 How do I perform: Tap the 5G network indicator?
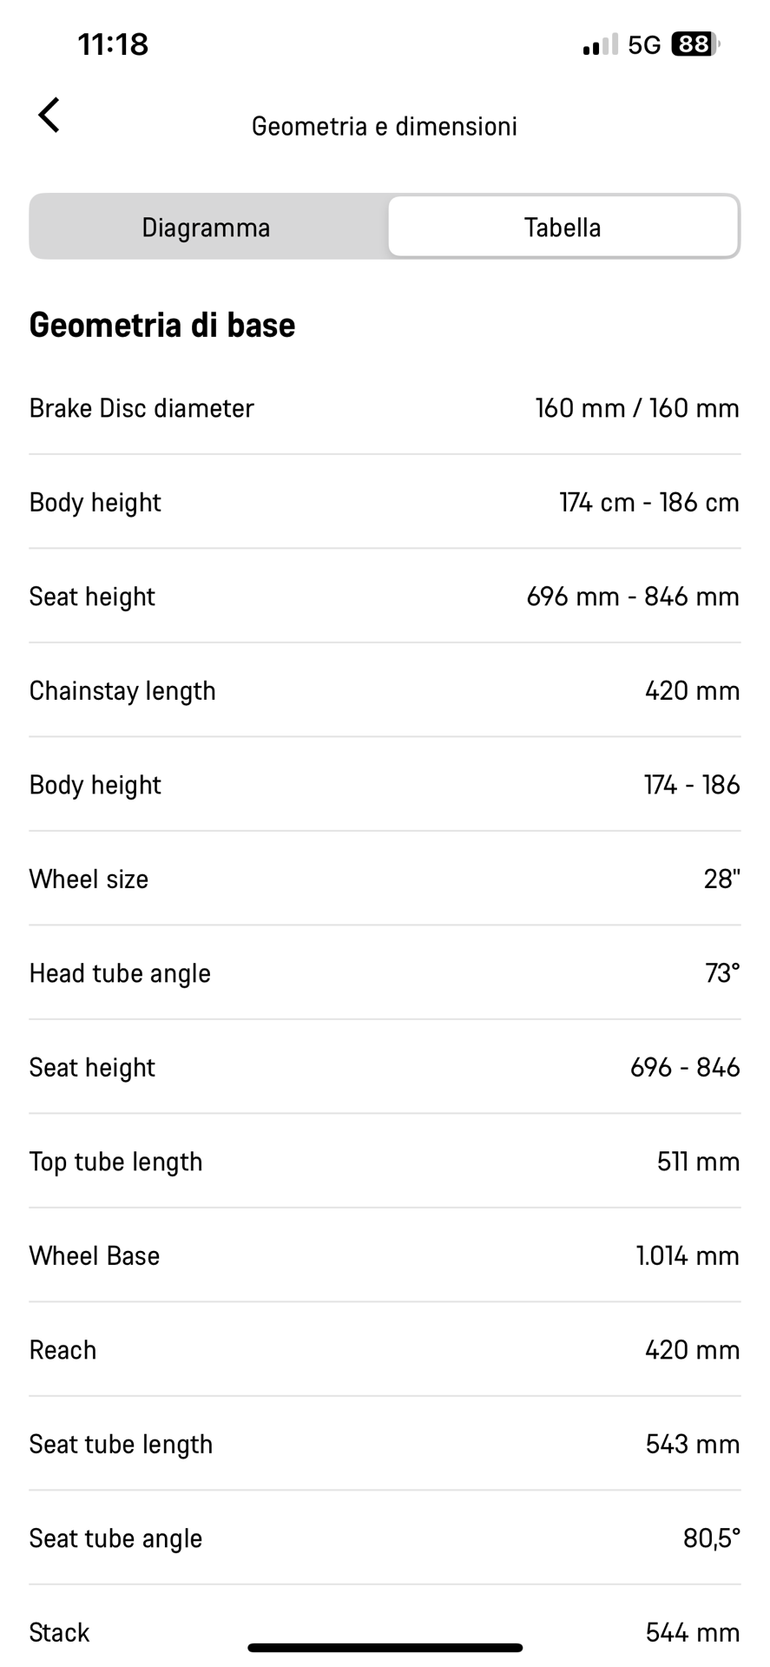pos(644,45)
